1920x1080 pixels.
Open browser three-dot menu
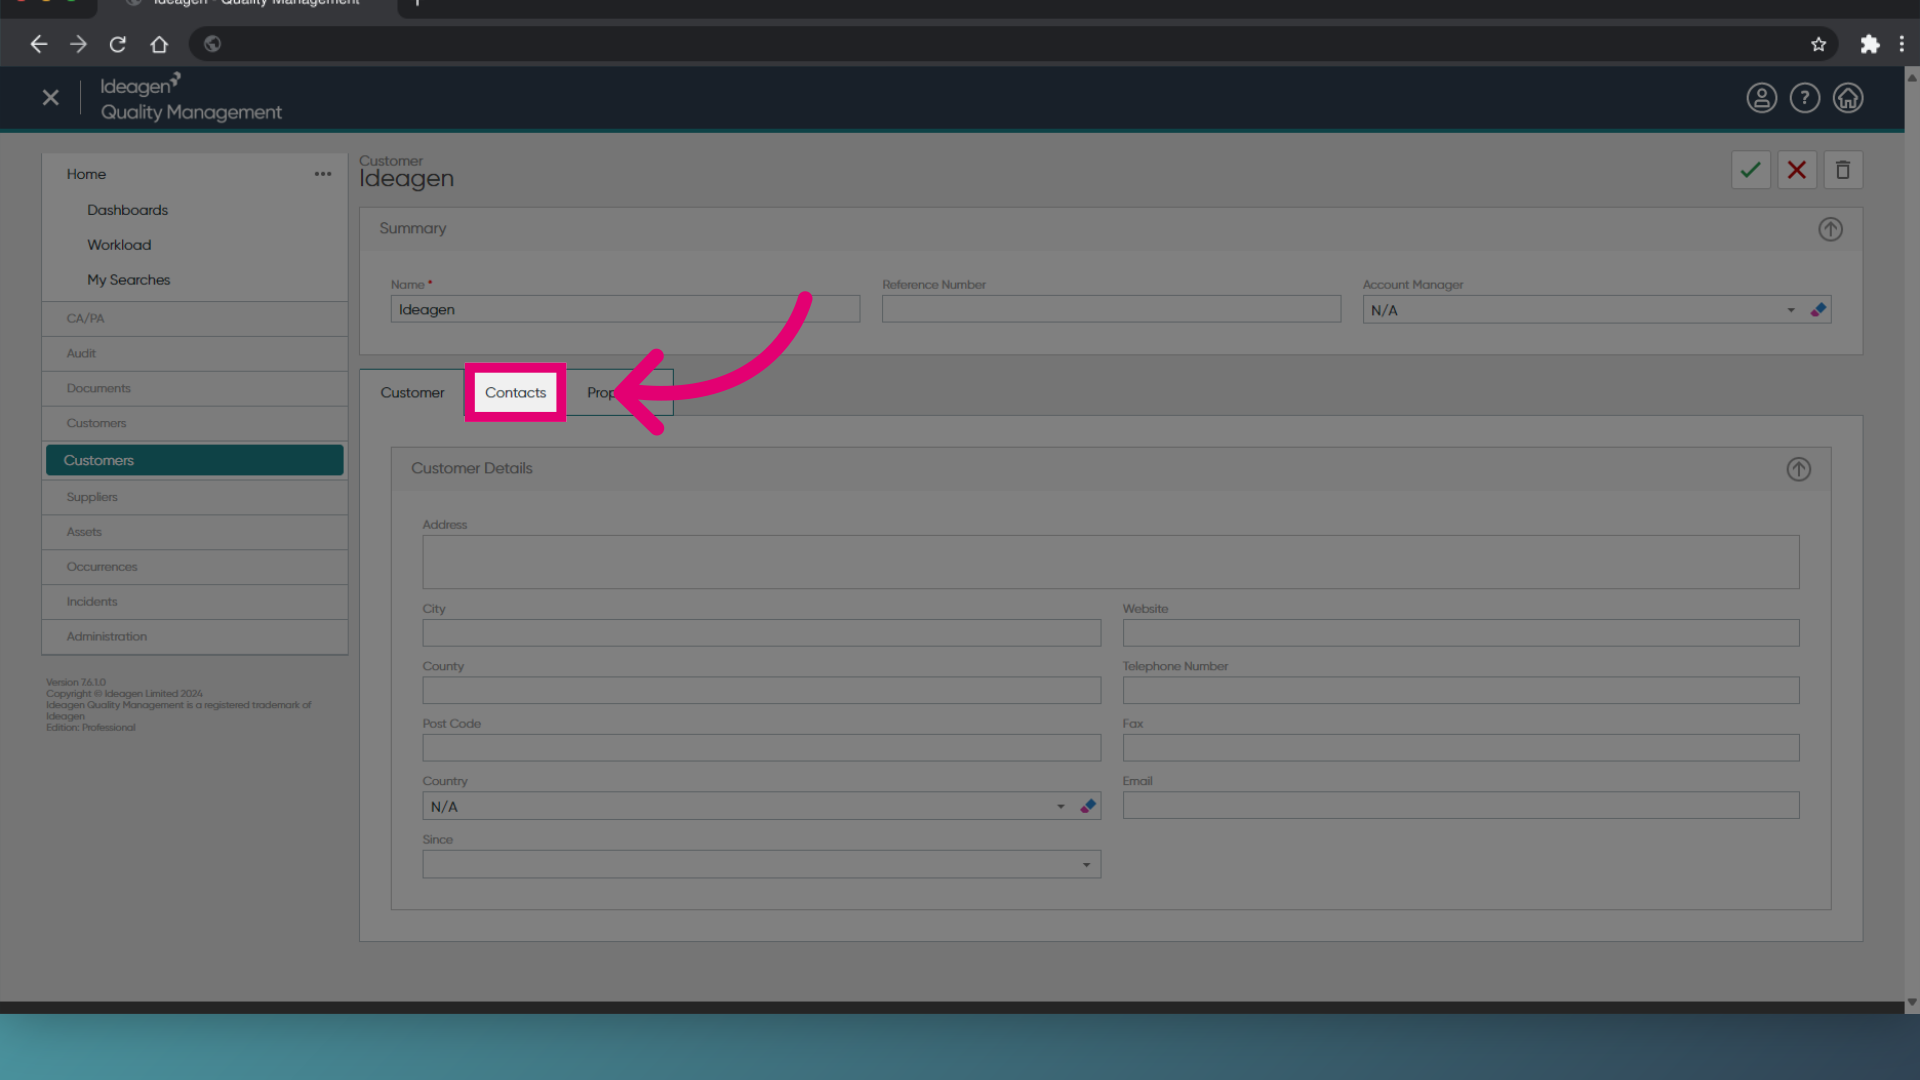[x=1901, y=44]
